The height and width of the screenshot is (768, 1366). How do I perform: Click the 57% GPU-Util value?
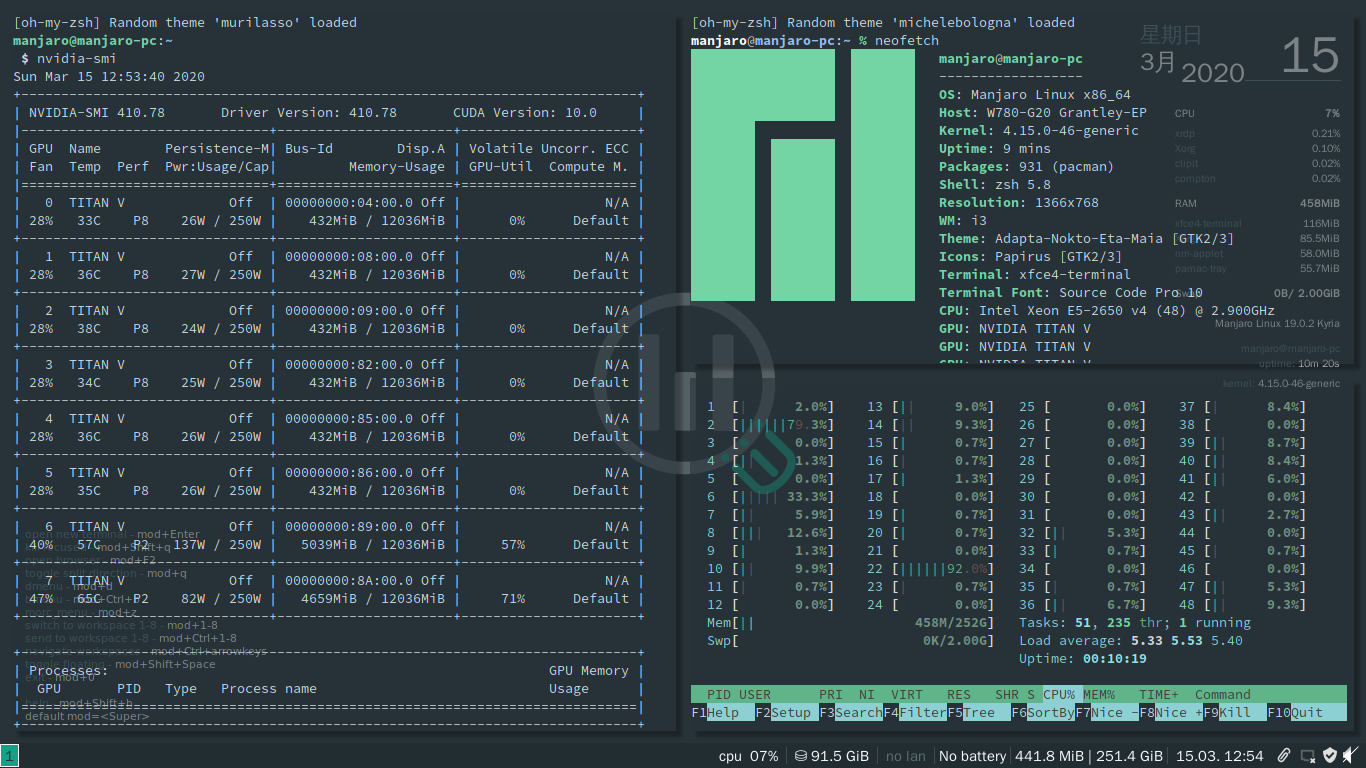(x=513, y=545)
